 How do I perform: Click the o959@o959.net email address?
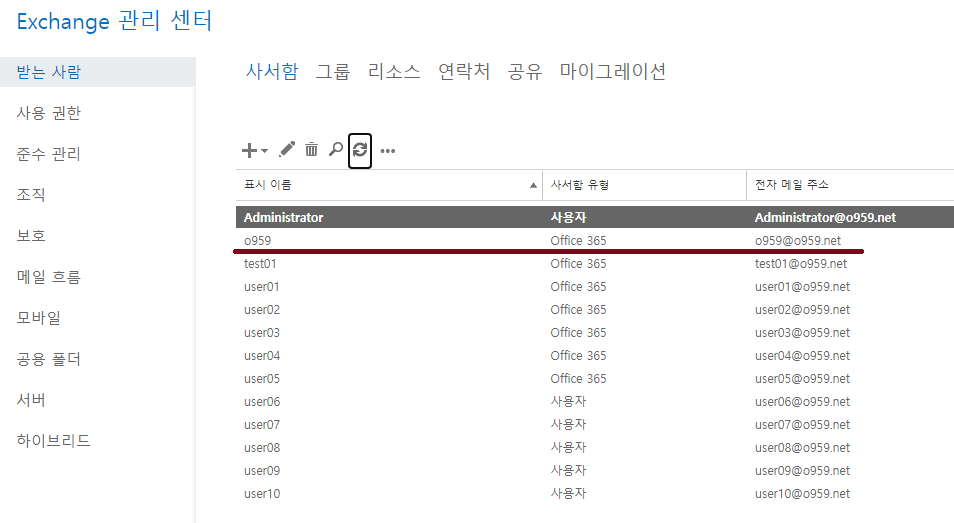click(798, 240)
